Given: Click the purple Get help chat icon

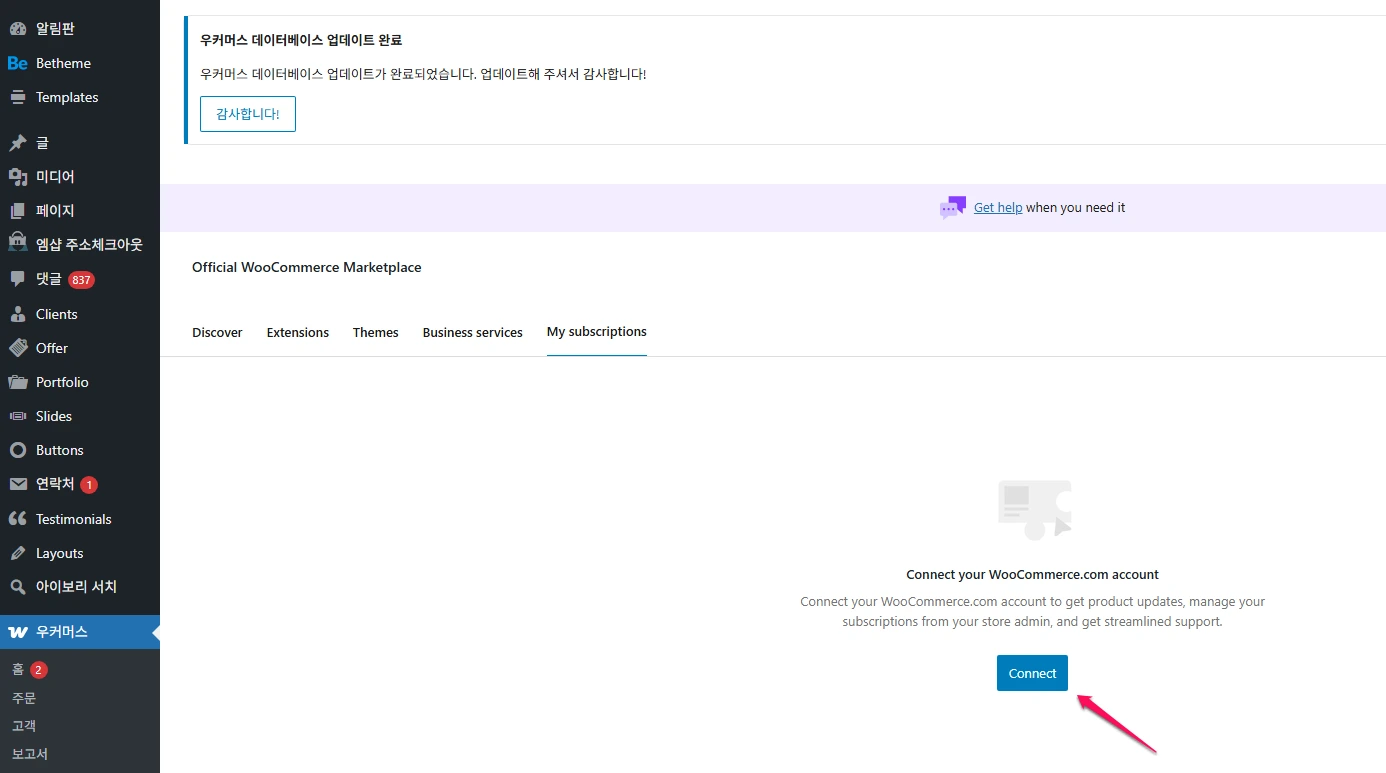Looking at the screenshot, I should pyautogui.click(x=951, y=207).
